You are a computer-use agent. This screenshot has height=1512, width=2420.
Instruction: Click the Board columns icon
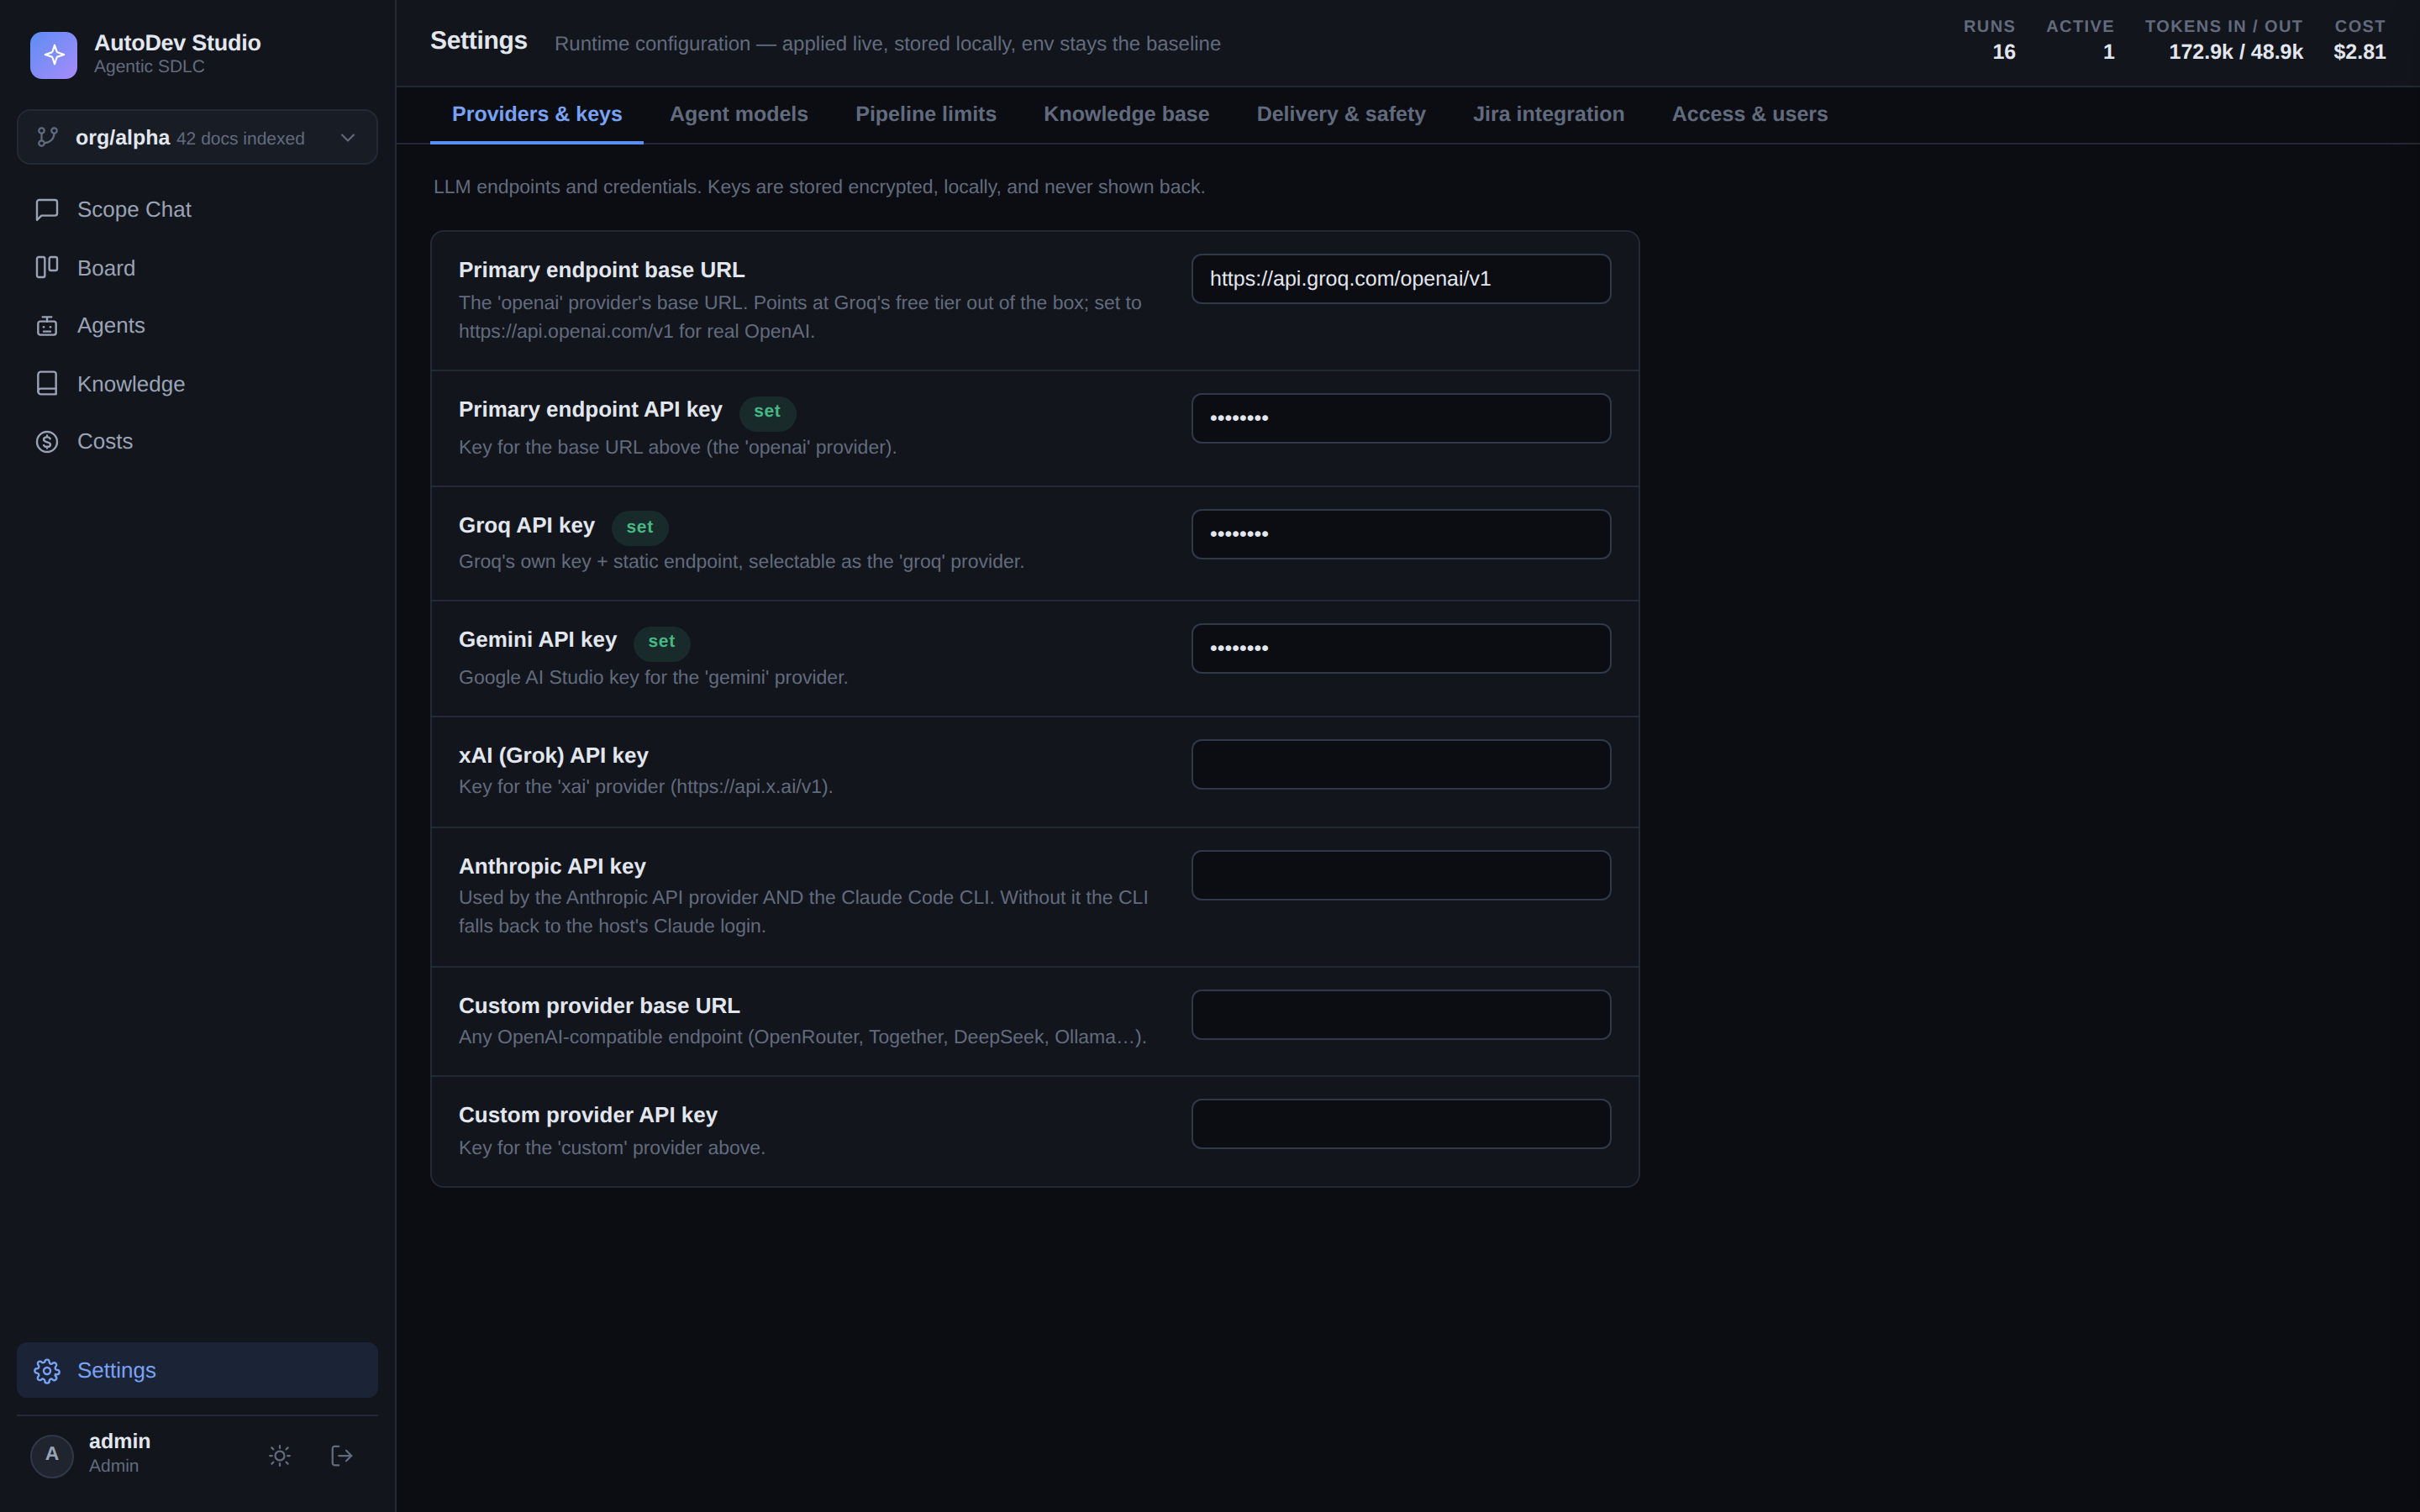(x=47, y=267)
